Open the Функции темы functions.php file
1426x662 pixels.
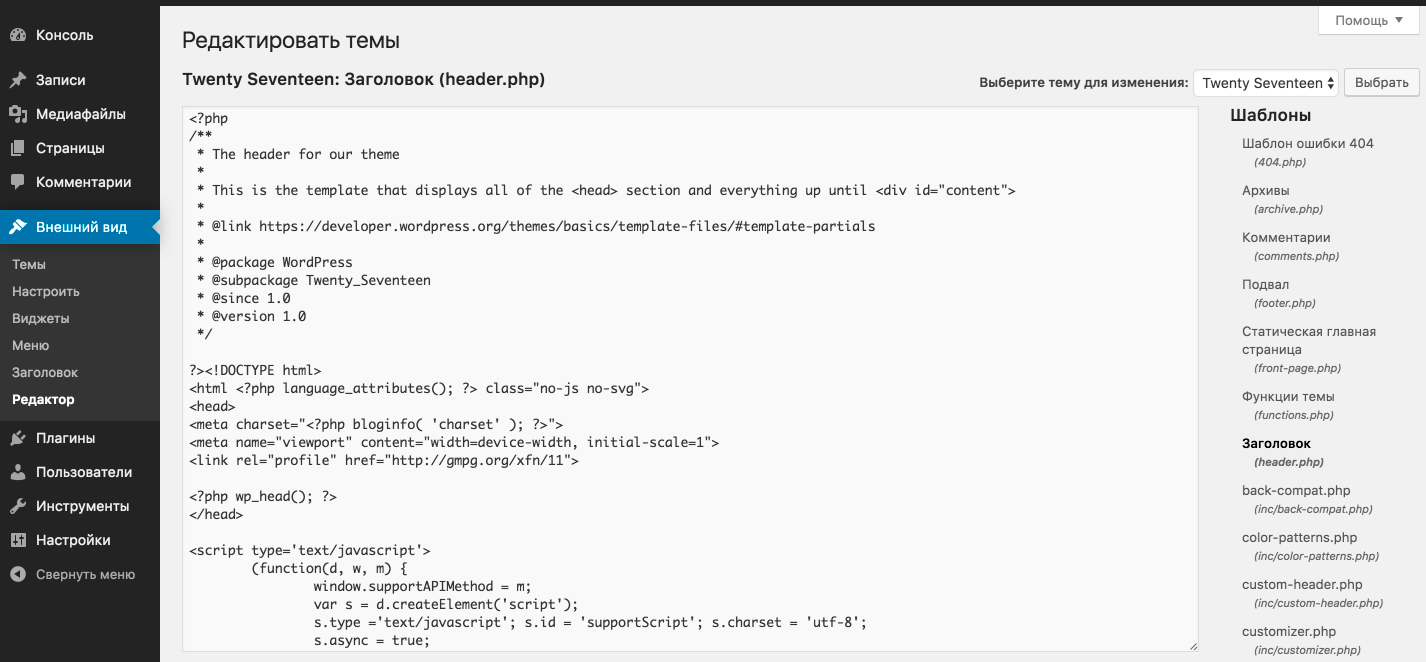[x=1288, y=397]
